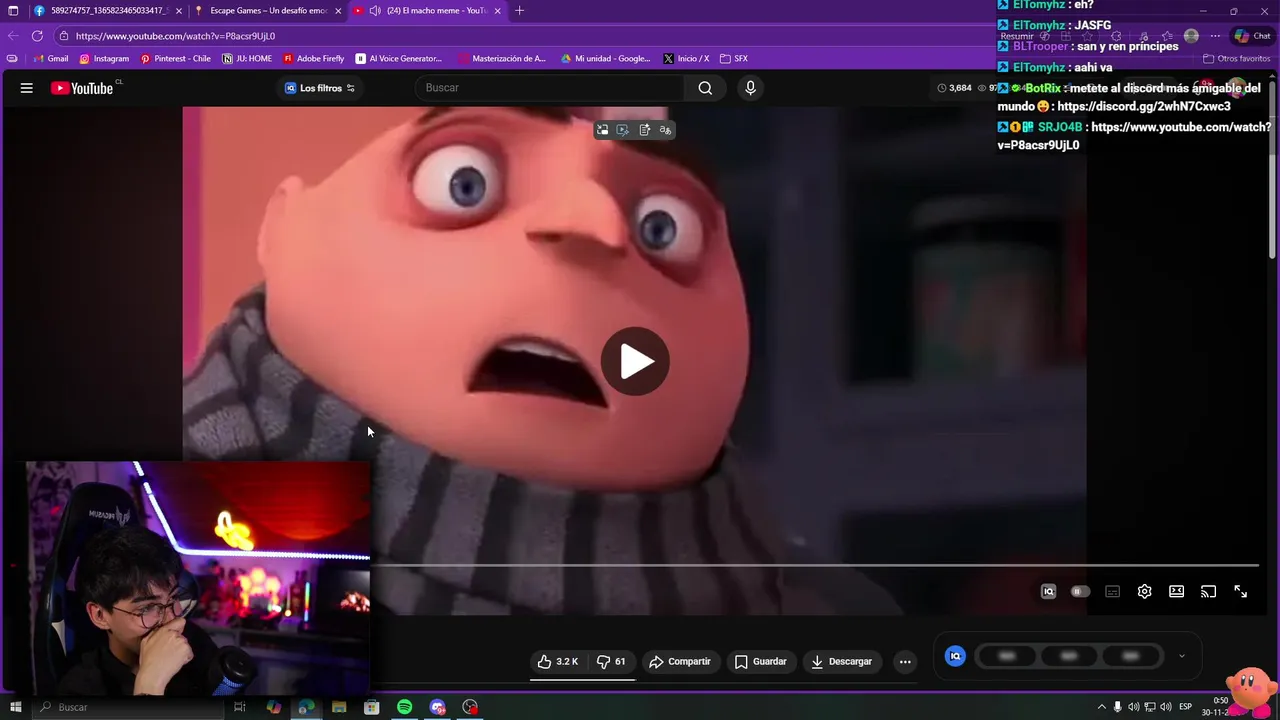Screen dimensions: 1280x720
Task: Go back with the browser back arrow
Action: [13, 36]
